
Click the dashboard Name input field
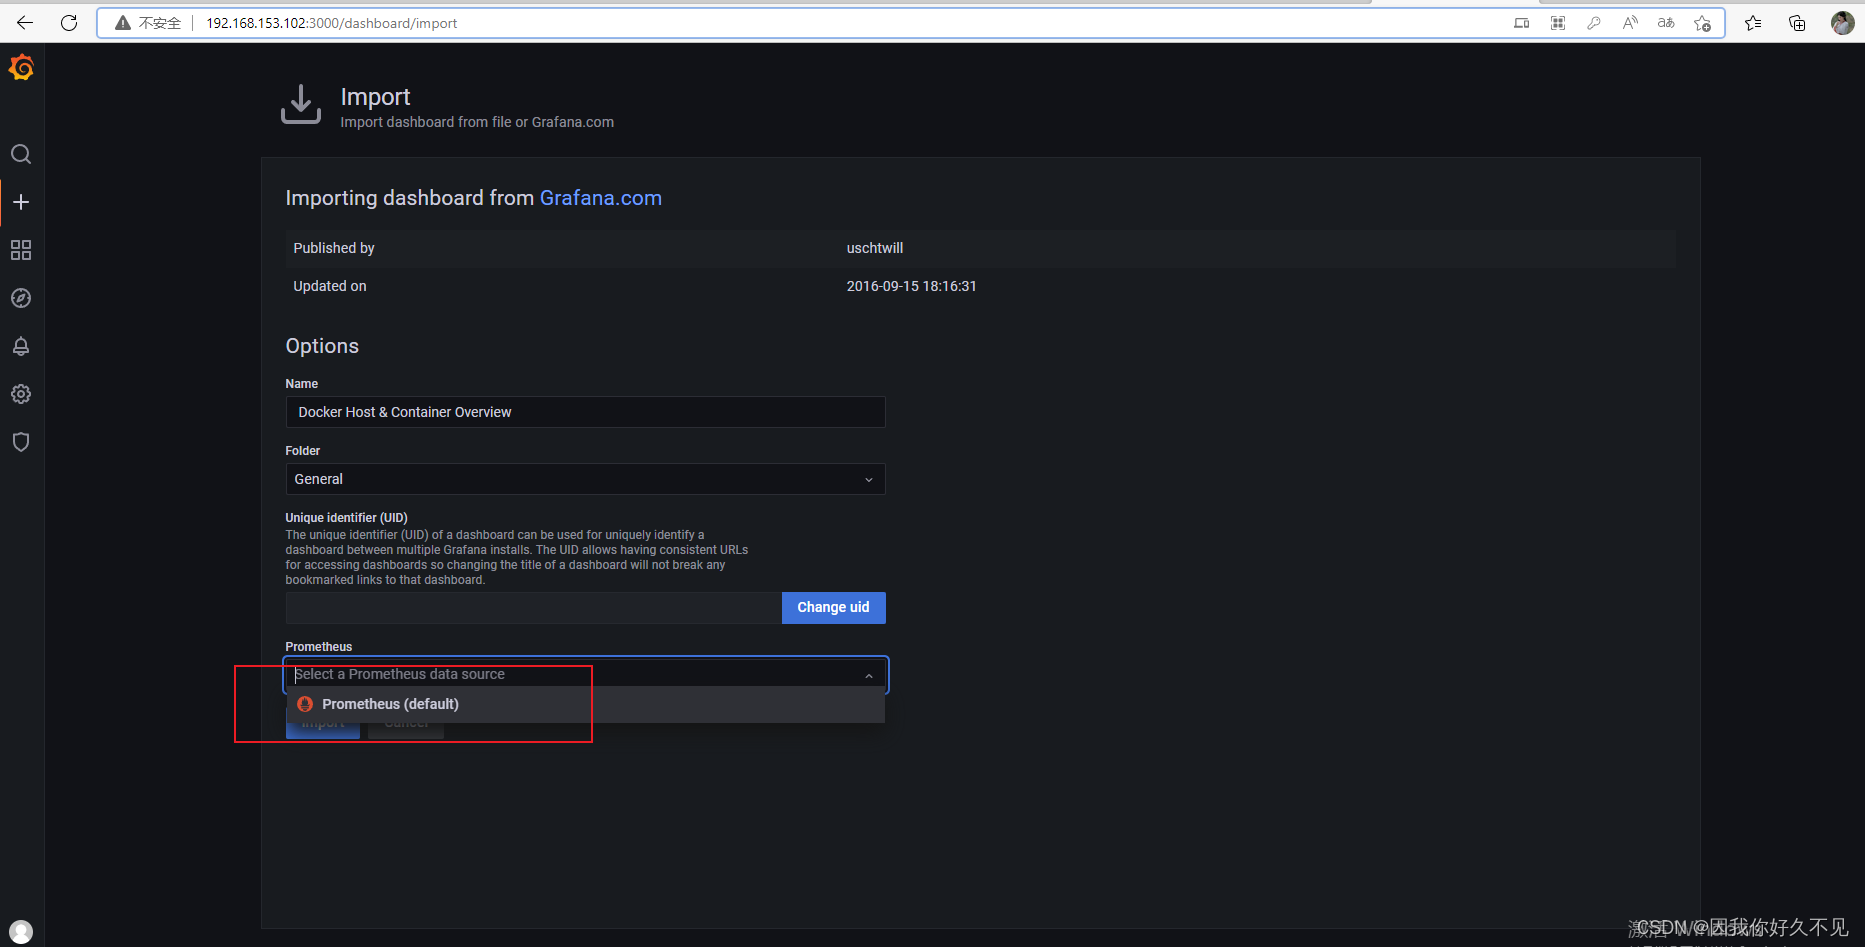point(585,412)
